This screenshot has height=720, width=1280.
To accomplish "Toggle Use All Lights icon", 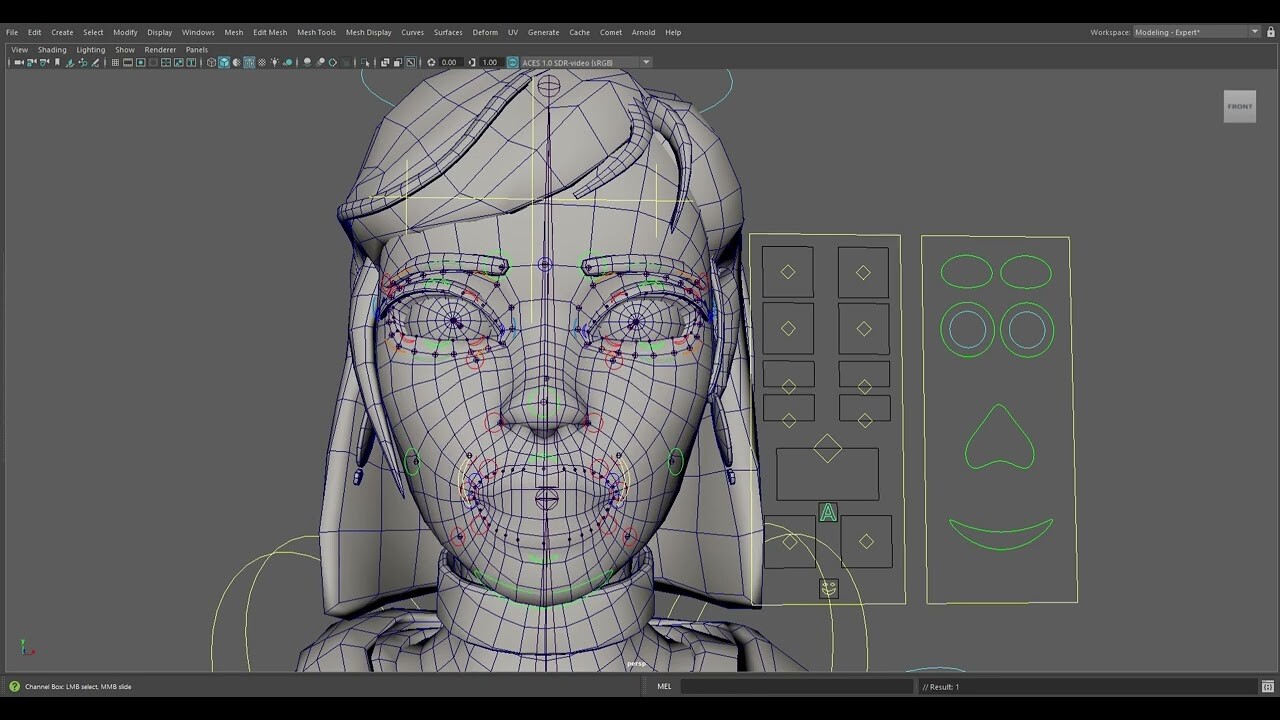I will pos(275,62).
